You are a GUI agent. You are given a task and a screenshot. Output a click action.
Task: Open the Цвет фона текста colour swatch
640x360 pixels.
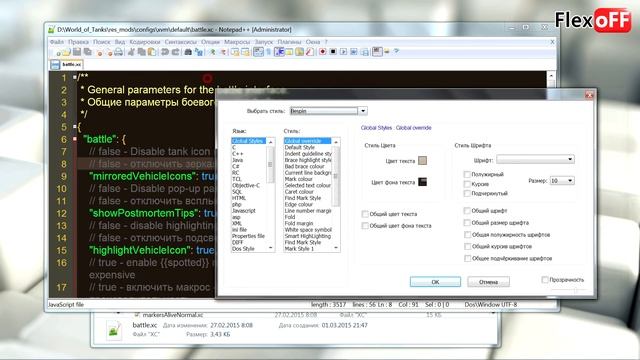point(422,182)
